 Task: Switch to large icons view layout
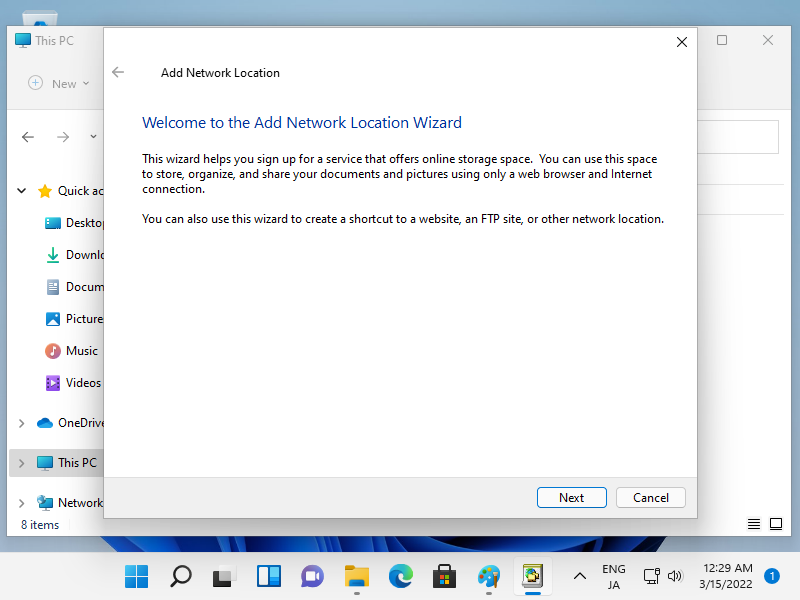coord(776,524)
